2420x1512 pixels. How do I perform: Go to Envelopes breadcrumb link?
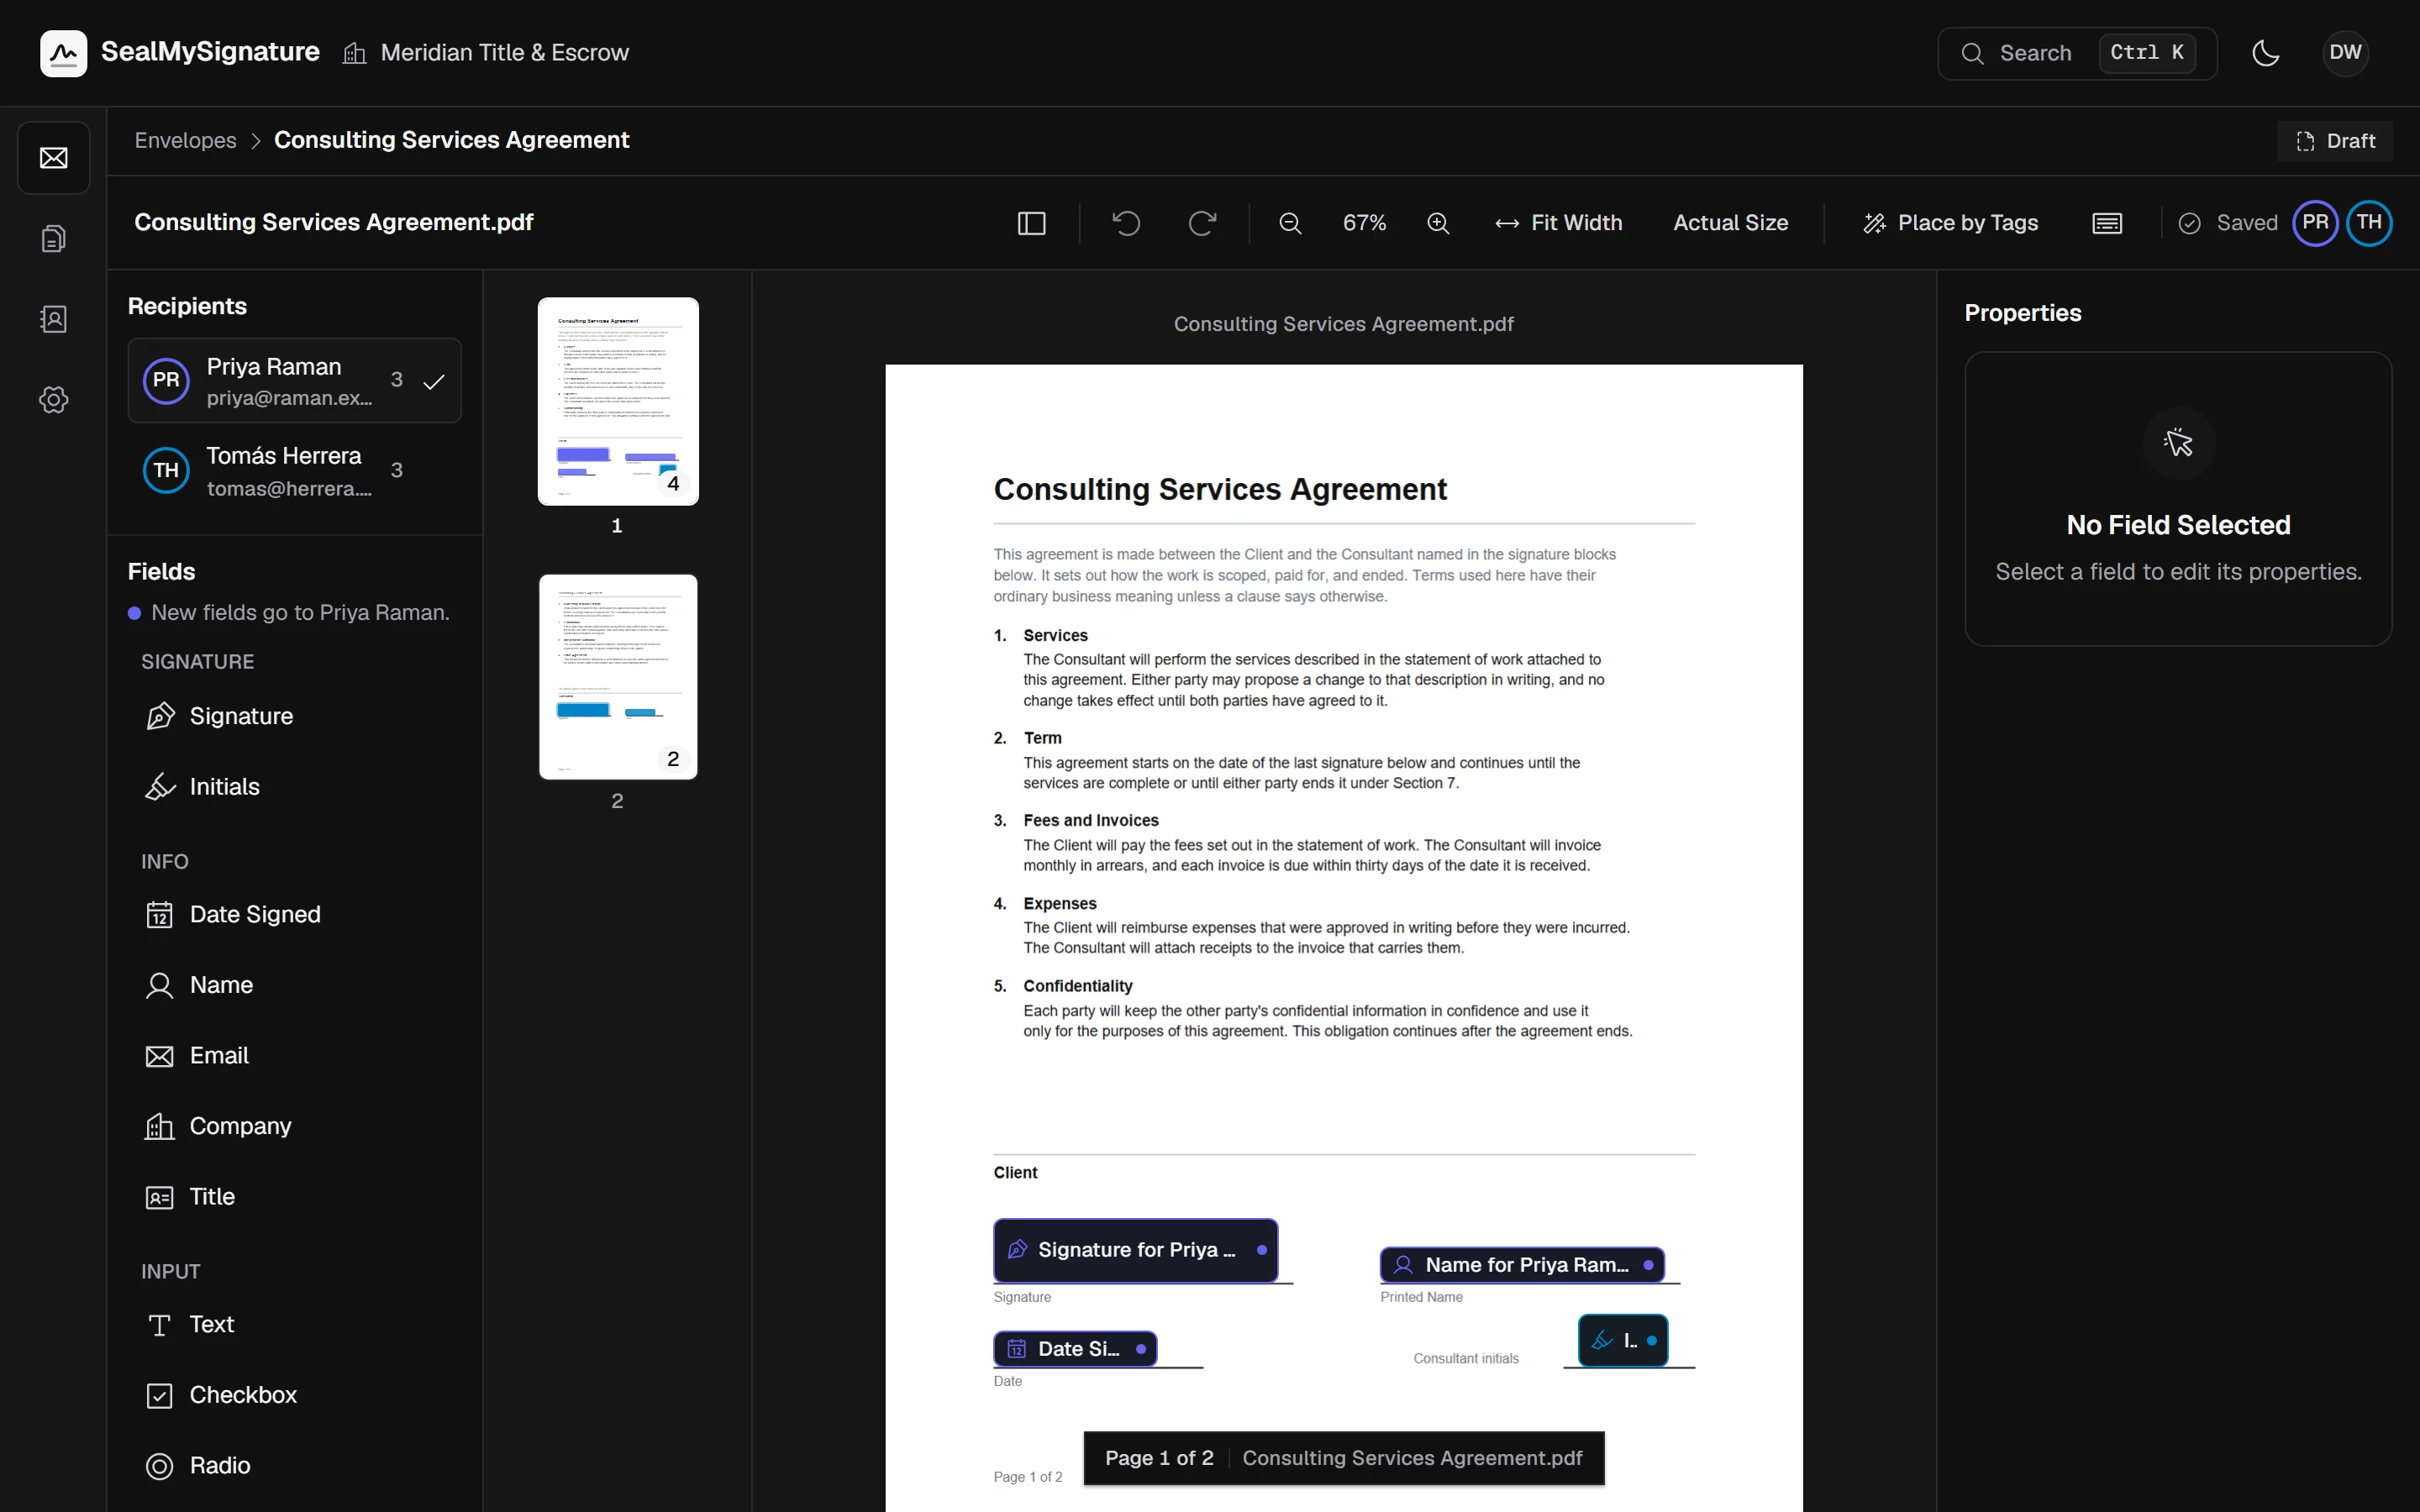point(186,140)
